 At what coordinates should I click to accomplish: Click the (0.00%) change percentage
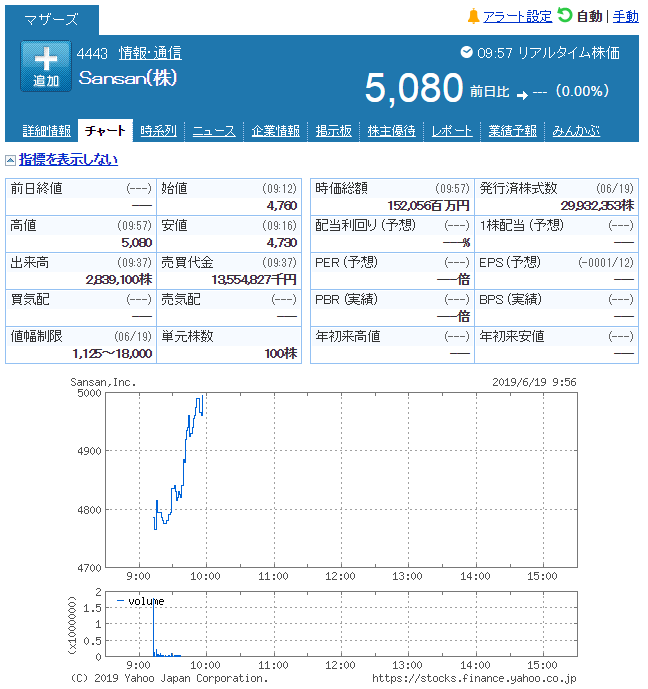pyautogui.click(x=583, y=91)
